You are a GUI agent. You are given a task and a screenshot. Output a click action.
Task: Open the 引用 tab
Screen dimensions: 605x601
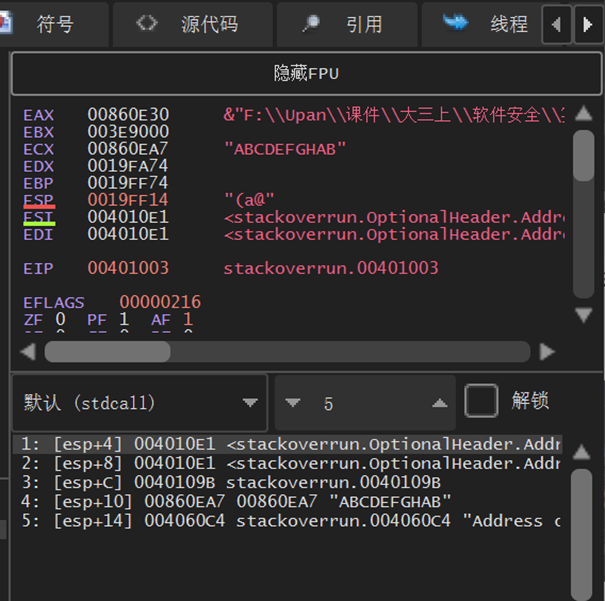(x=347, y=24)
